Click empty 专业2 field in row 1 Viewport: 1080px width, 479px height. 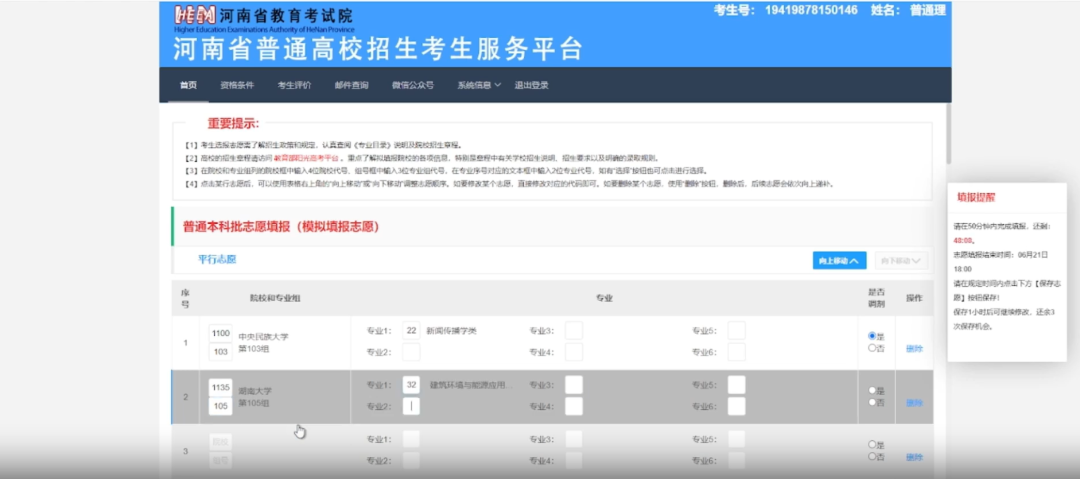[x=411, y=352]
